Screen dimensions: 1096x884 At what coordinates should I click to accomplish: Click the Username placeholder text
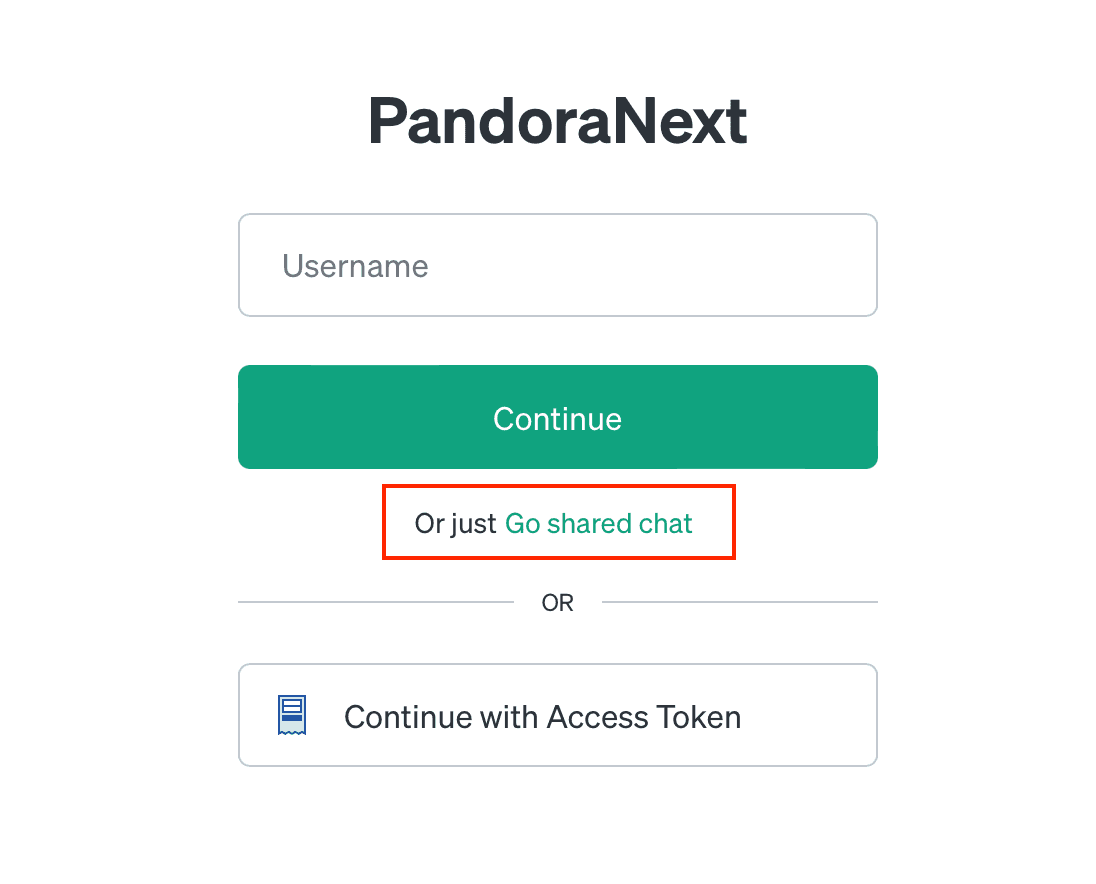[x=355, y=266]
